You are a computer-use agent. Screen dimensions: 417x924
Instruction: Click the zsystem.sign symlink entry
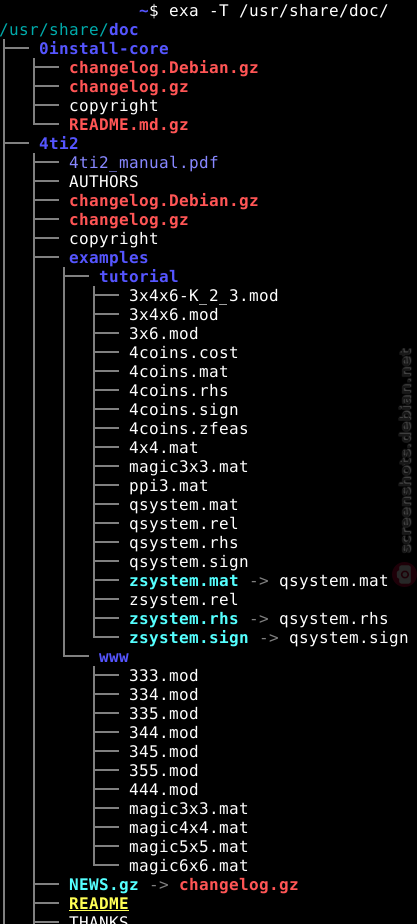tap(188, 638)
